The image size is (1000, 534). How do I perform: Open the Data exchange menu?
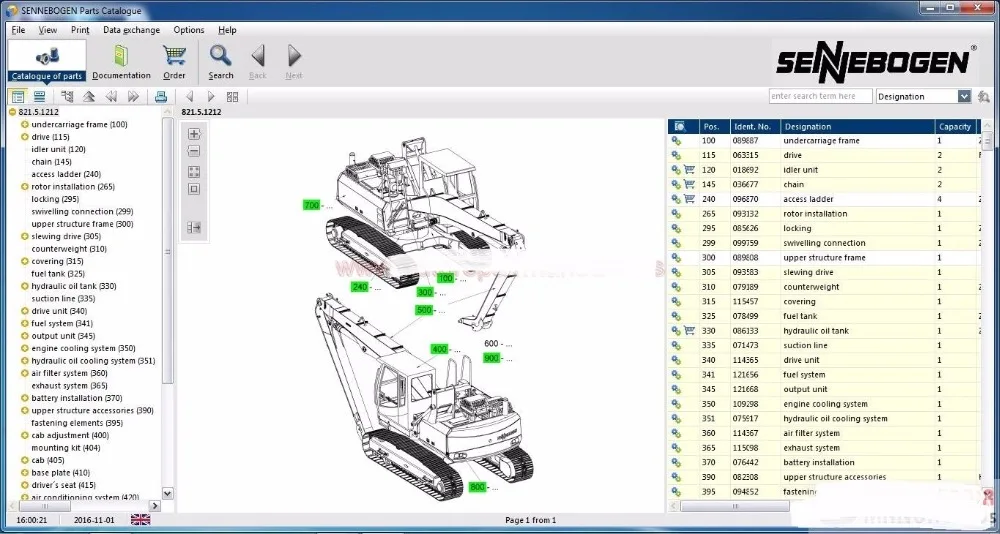pos(132,30)
